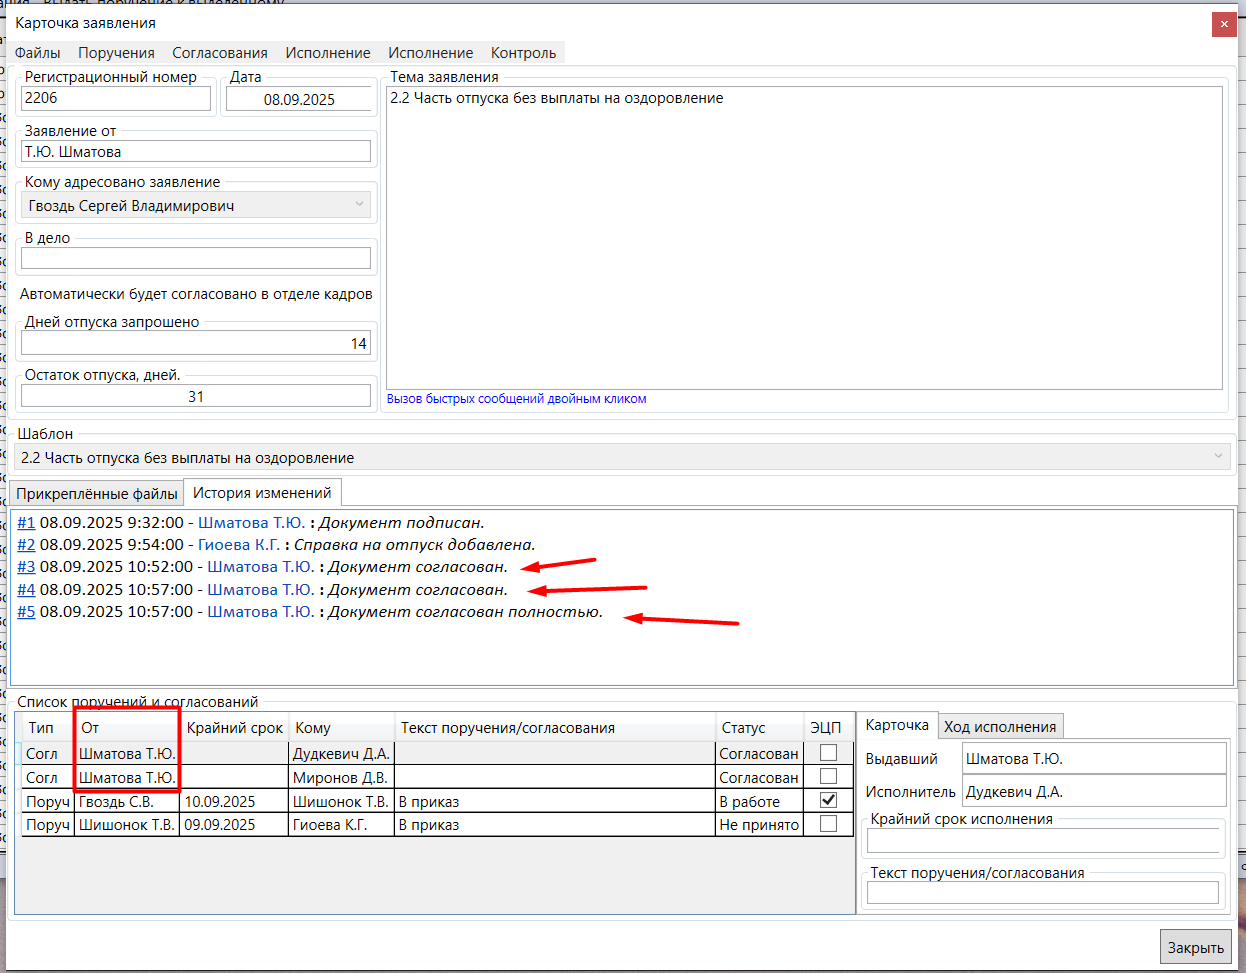The width and height of the screenshot is (1246, 973).
Task: Close the Карточка заявления window with red X
Action: 1224,24
